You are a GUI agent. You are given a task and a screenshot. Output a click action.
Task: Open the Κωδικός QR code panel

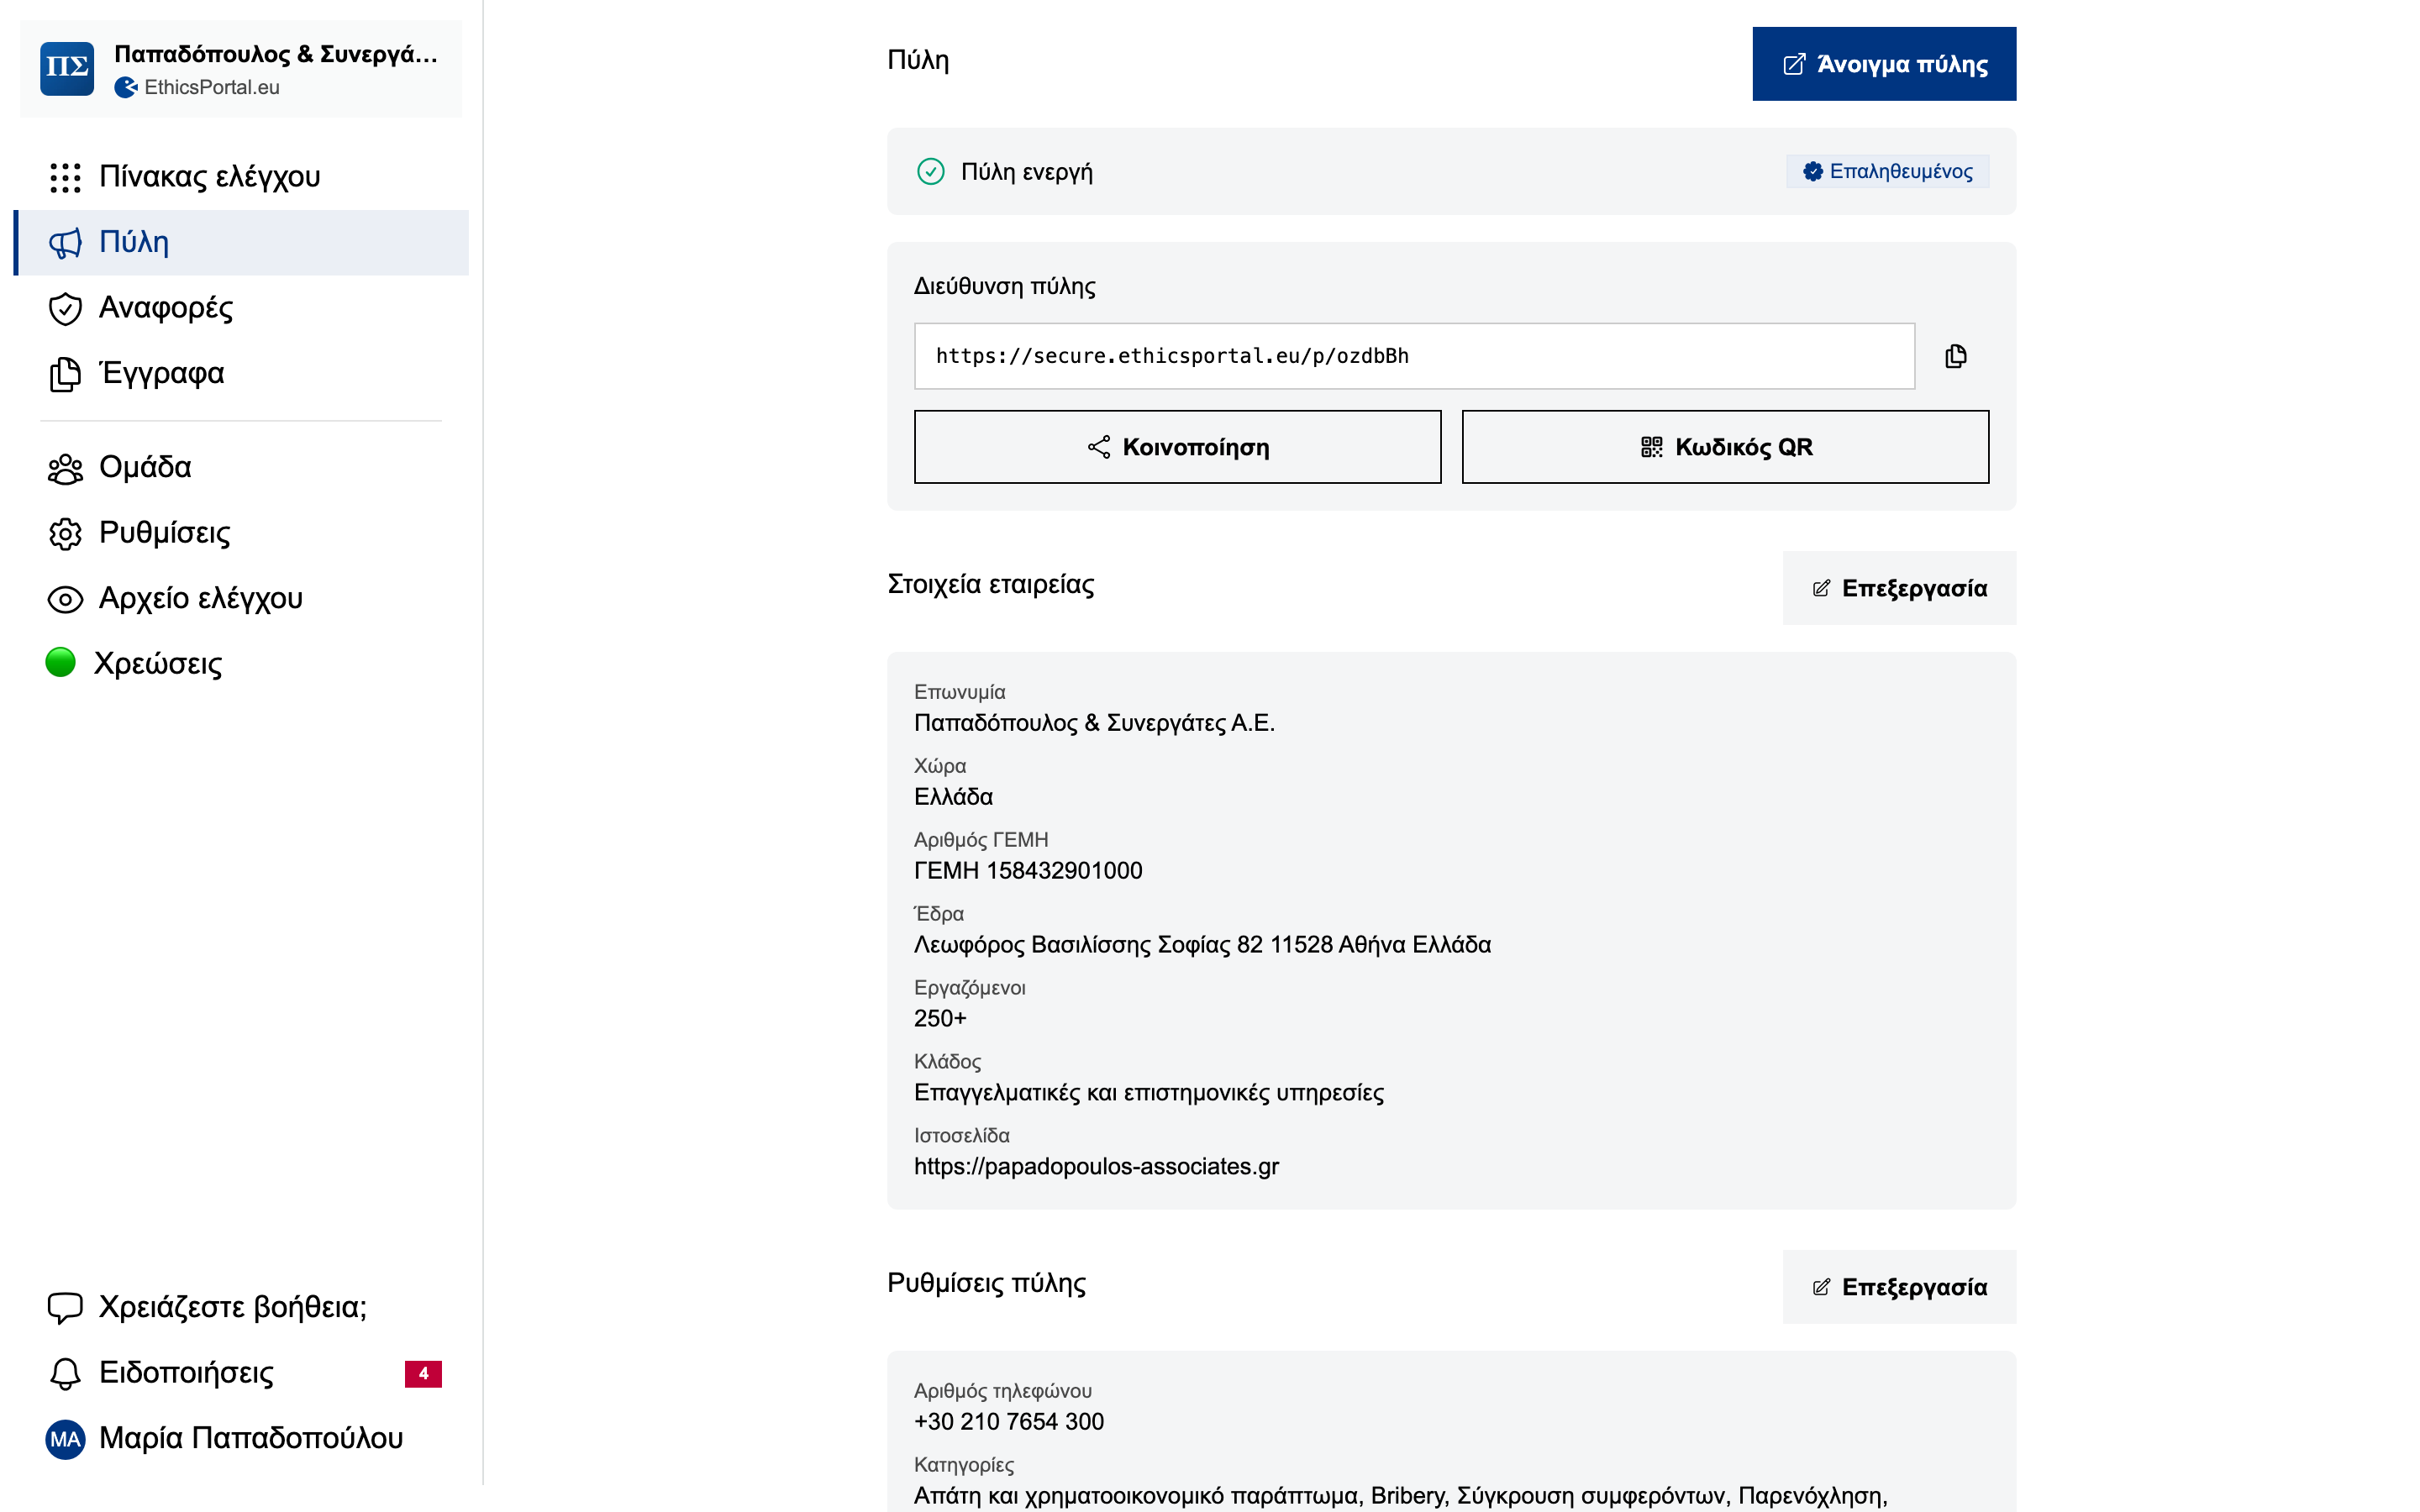[x=1724, y=446]
